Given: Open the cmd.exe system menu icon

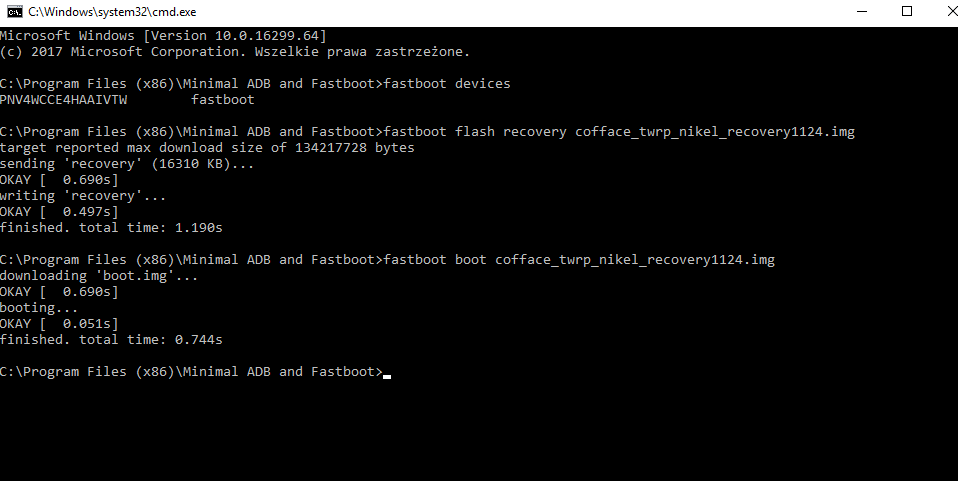Looking at the screenshot, I should coord(13,11).
